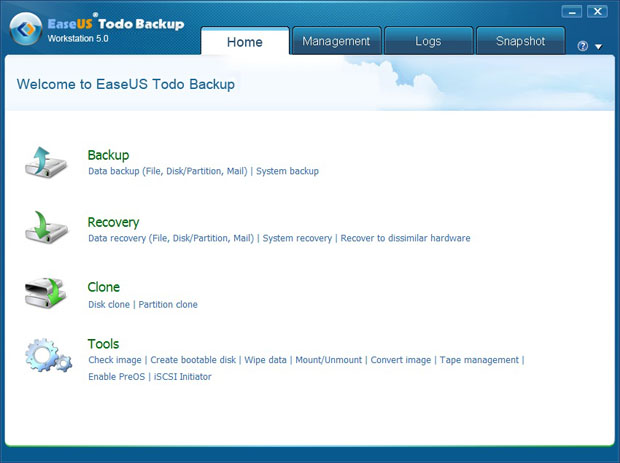Expand the help dropdown arrow

coord(598,46)
